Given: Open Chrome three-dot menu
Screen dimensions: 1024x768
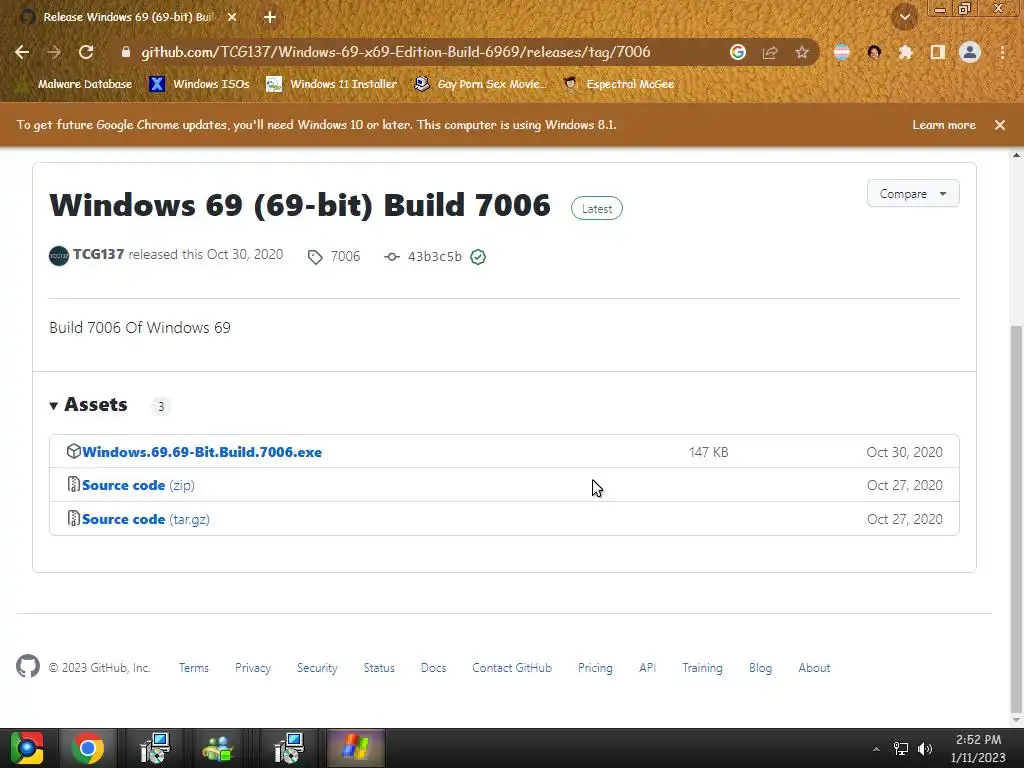Looking at the screenshot, I should click(x=1002, y=52).
